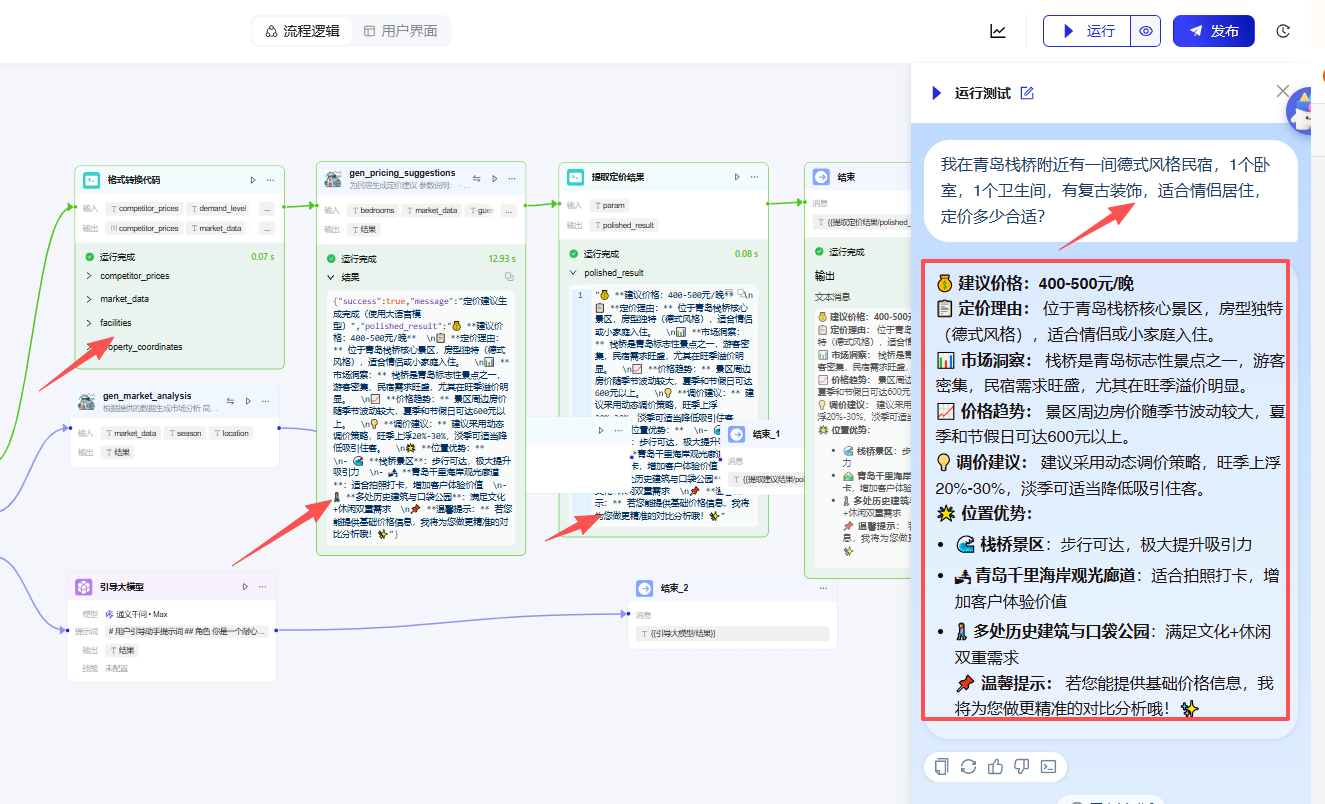Dislike the chat response with thumbs down
Image resolution: width=1325 pixels, height=804 pixels.
pos(1022,767)
